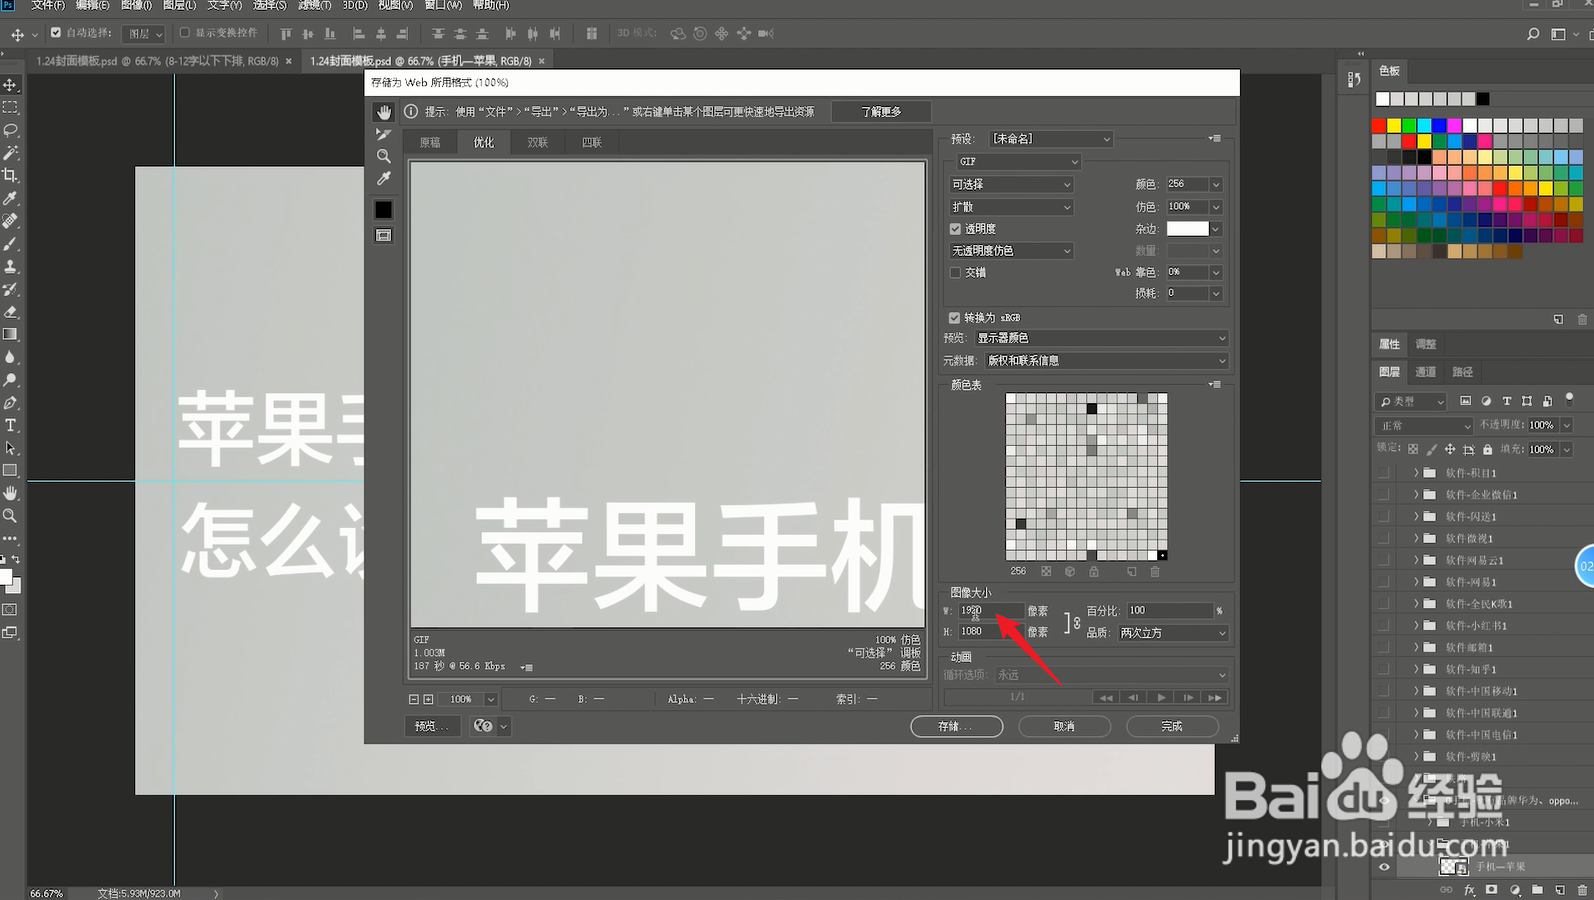
Task: Click the 存储 save button
Action: point(956,726)
